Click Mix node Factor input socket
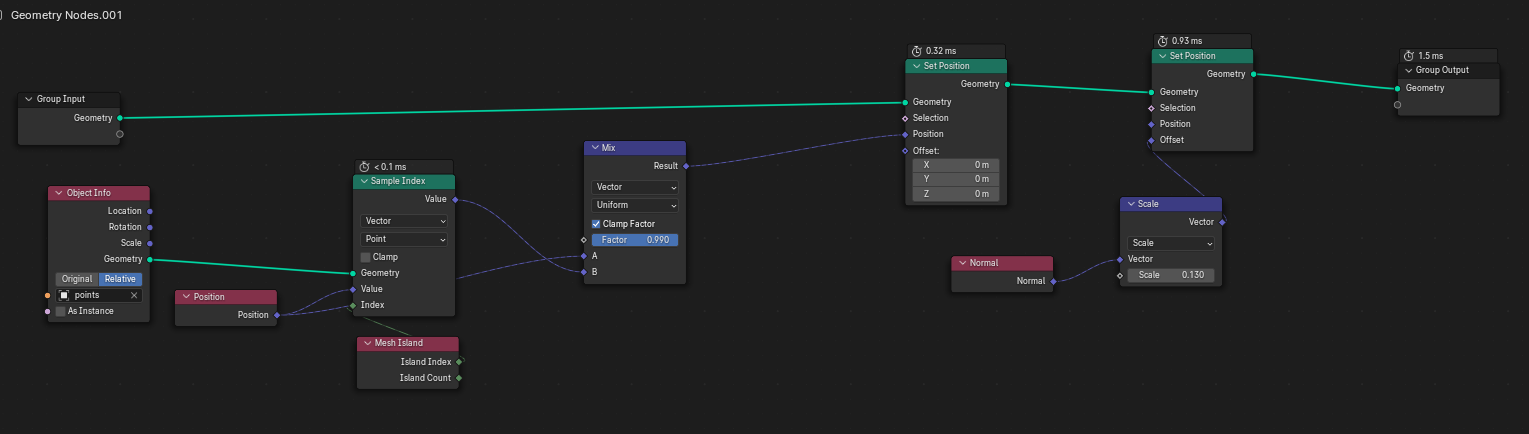The image size is (1529, 434). [584, 240]
